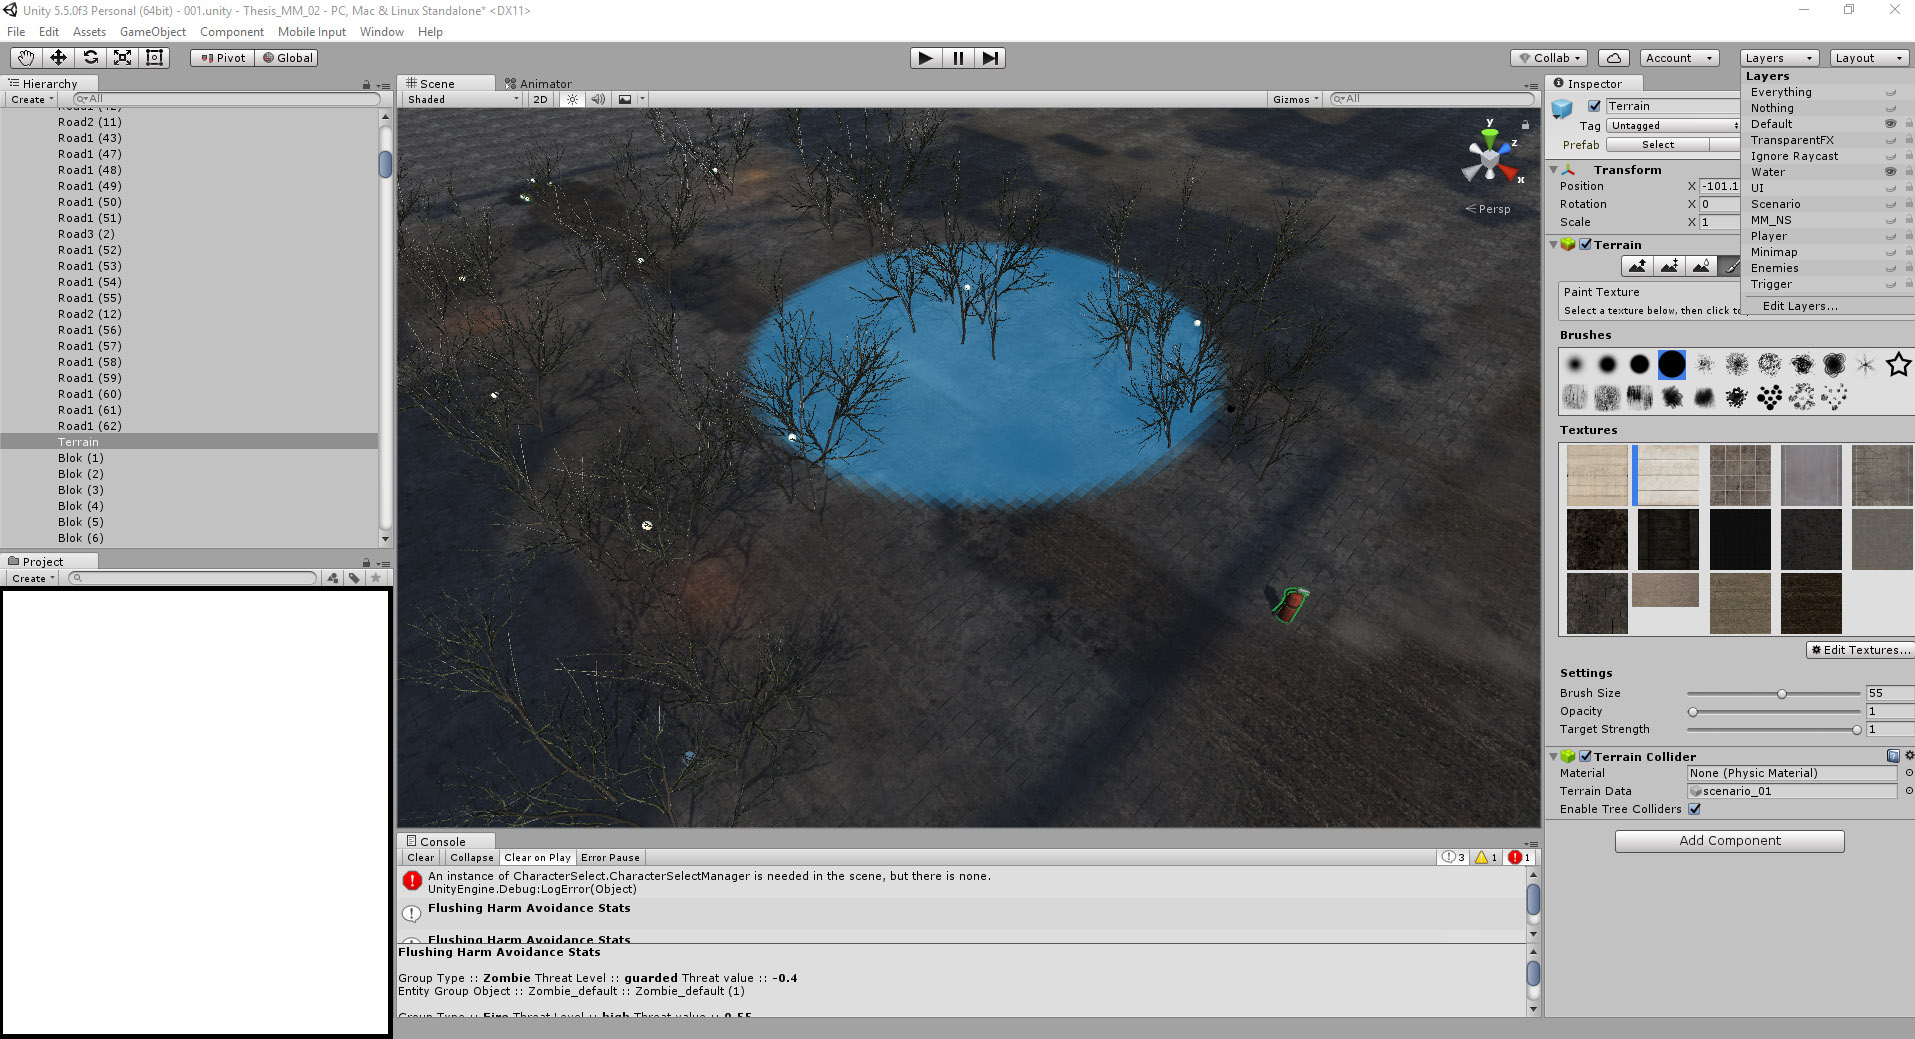Open the Layout dropdown
Image resolution: width=1915 pixels, height=1039 pixels.
tap(1868, 57)
